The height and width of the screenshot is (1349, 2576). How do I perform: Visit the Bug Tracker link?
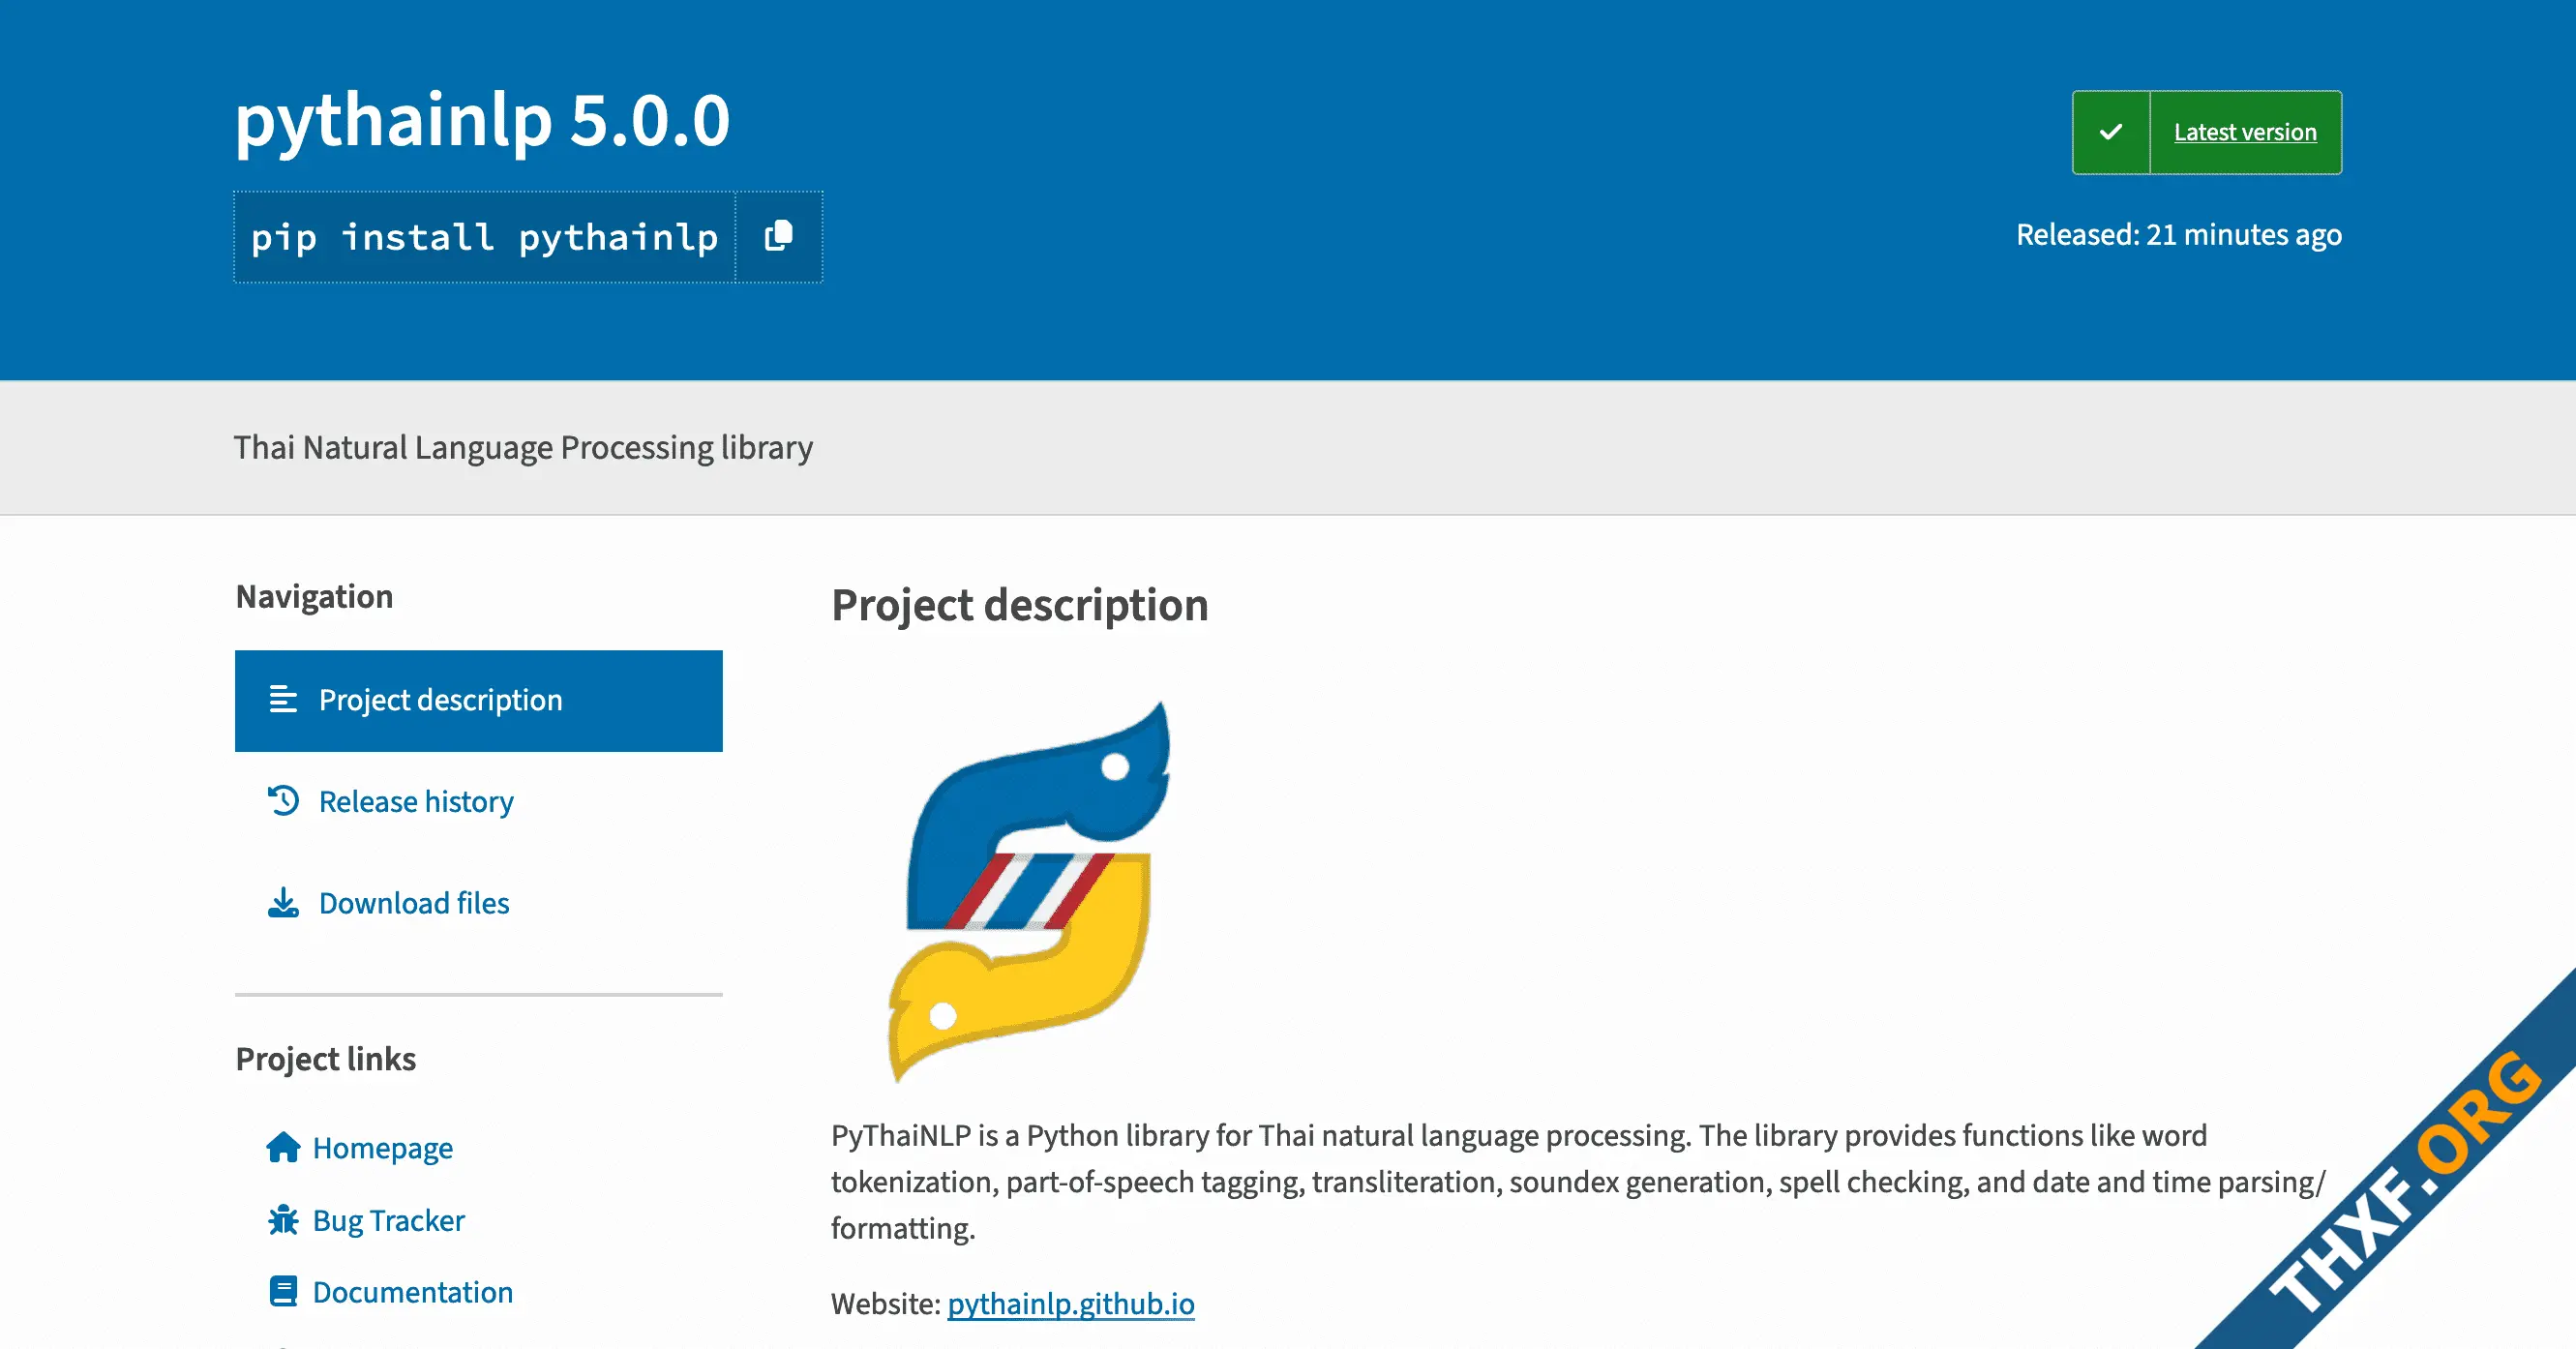pos(388,1220)
